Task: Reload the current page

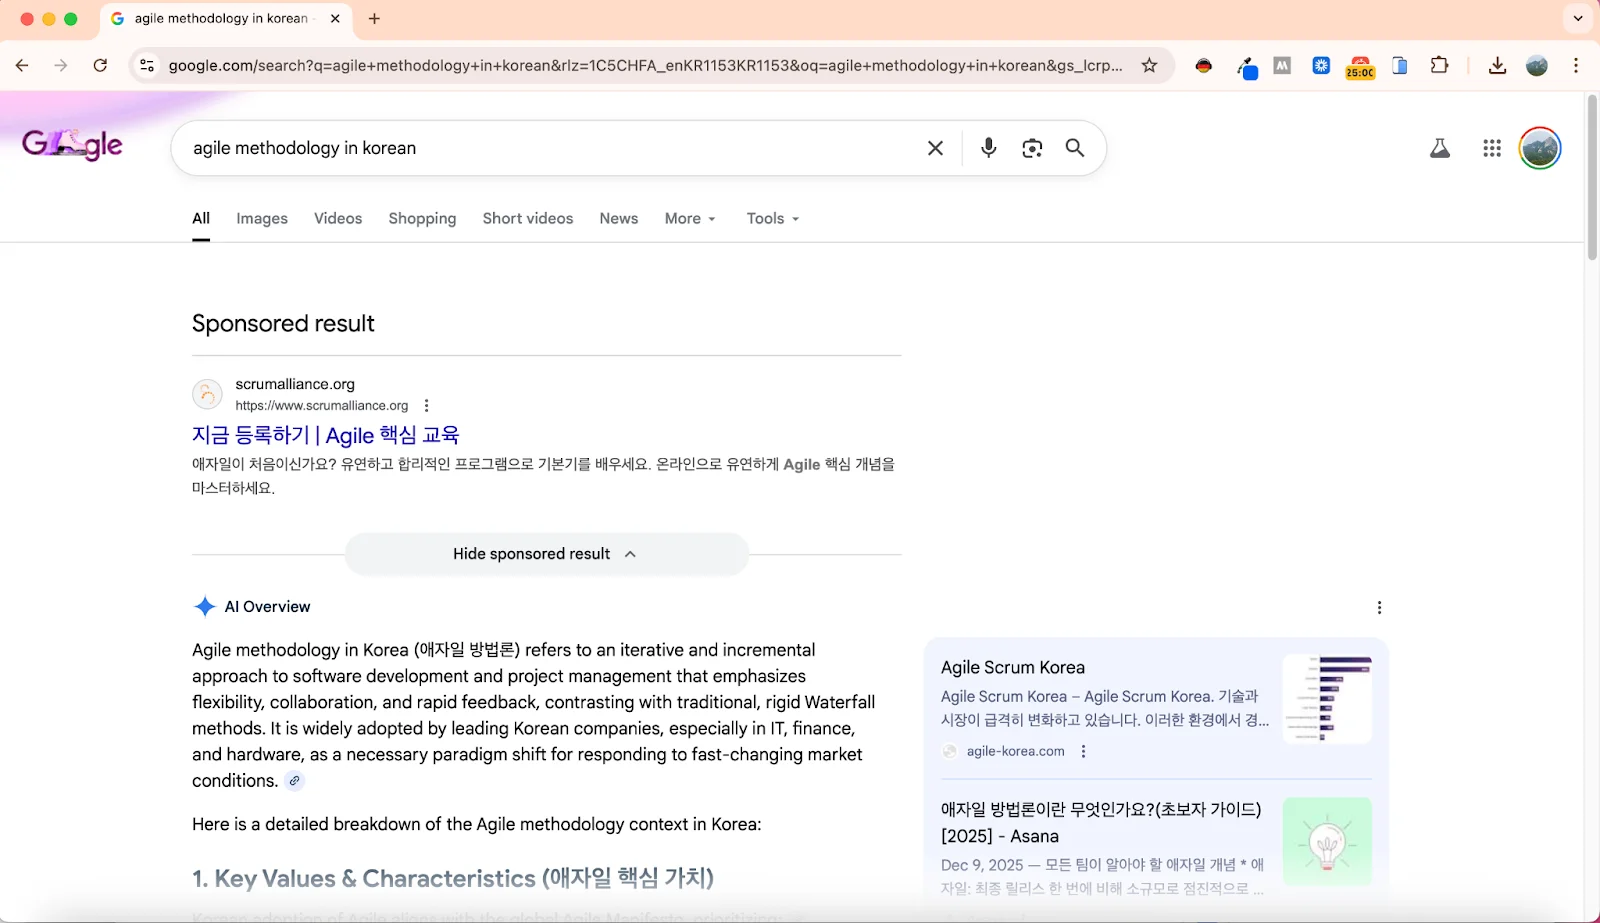Action: 100,65
